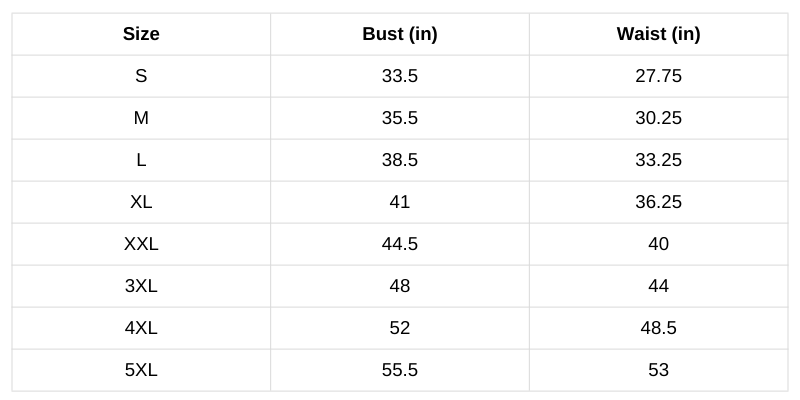Click bust value 38.5
Screen dimensions: 800x400
tap(400, 160)
